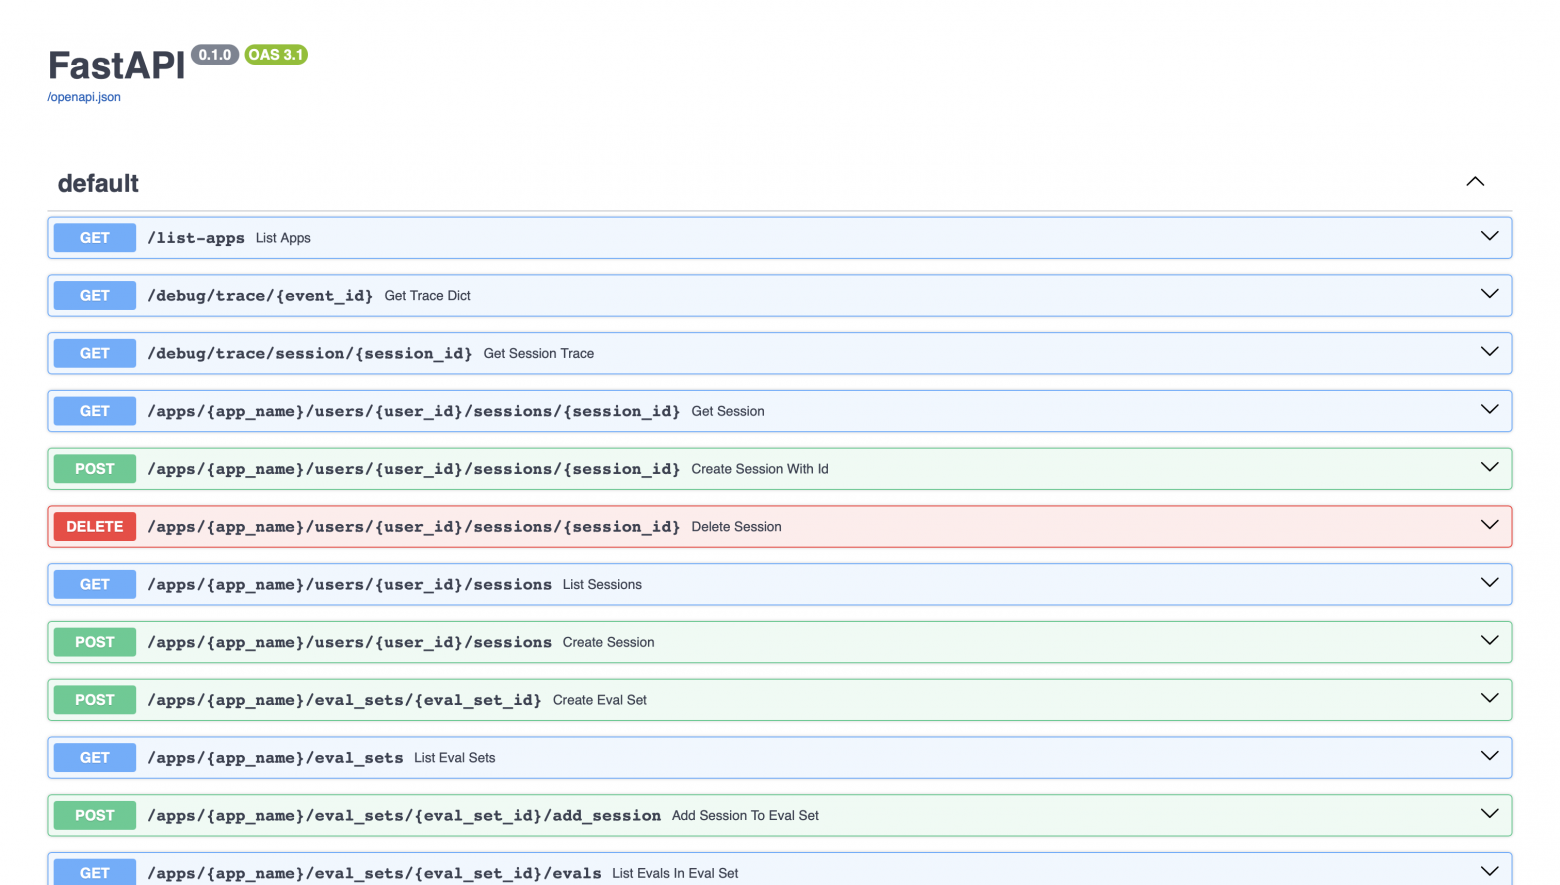
Task: Click the FastAPI title heading
Action: pyautogui.click(x=117, y=64)
